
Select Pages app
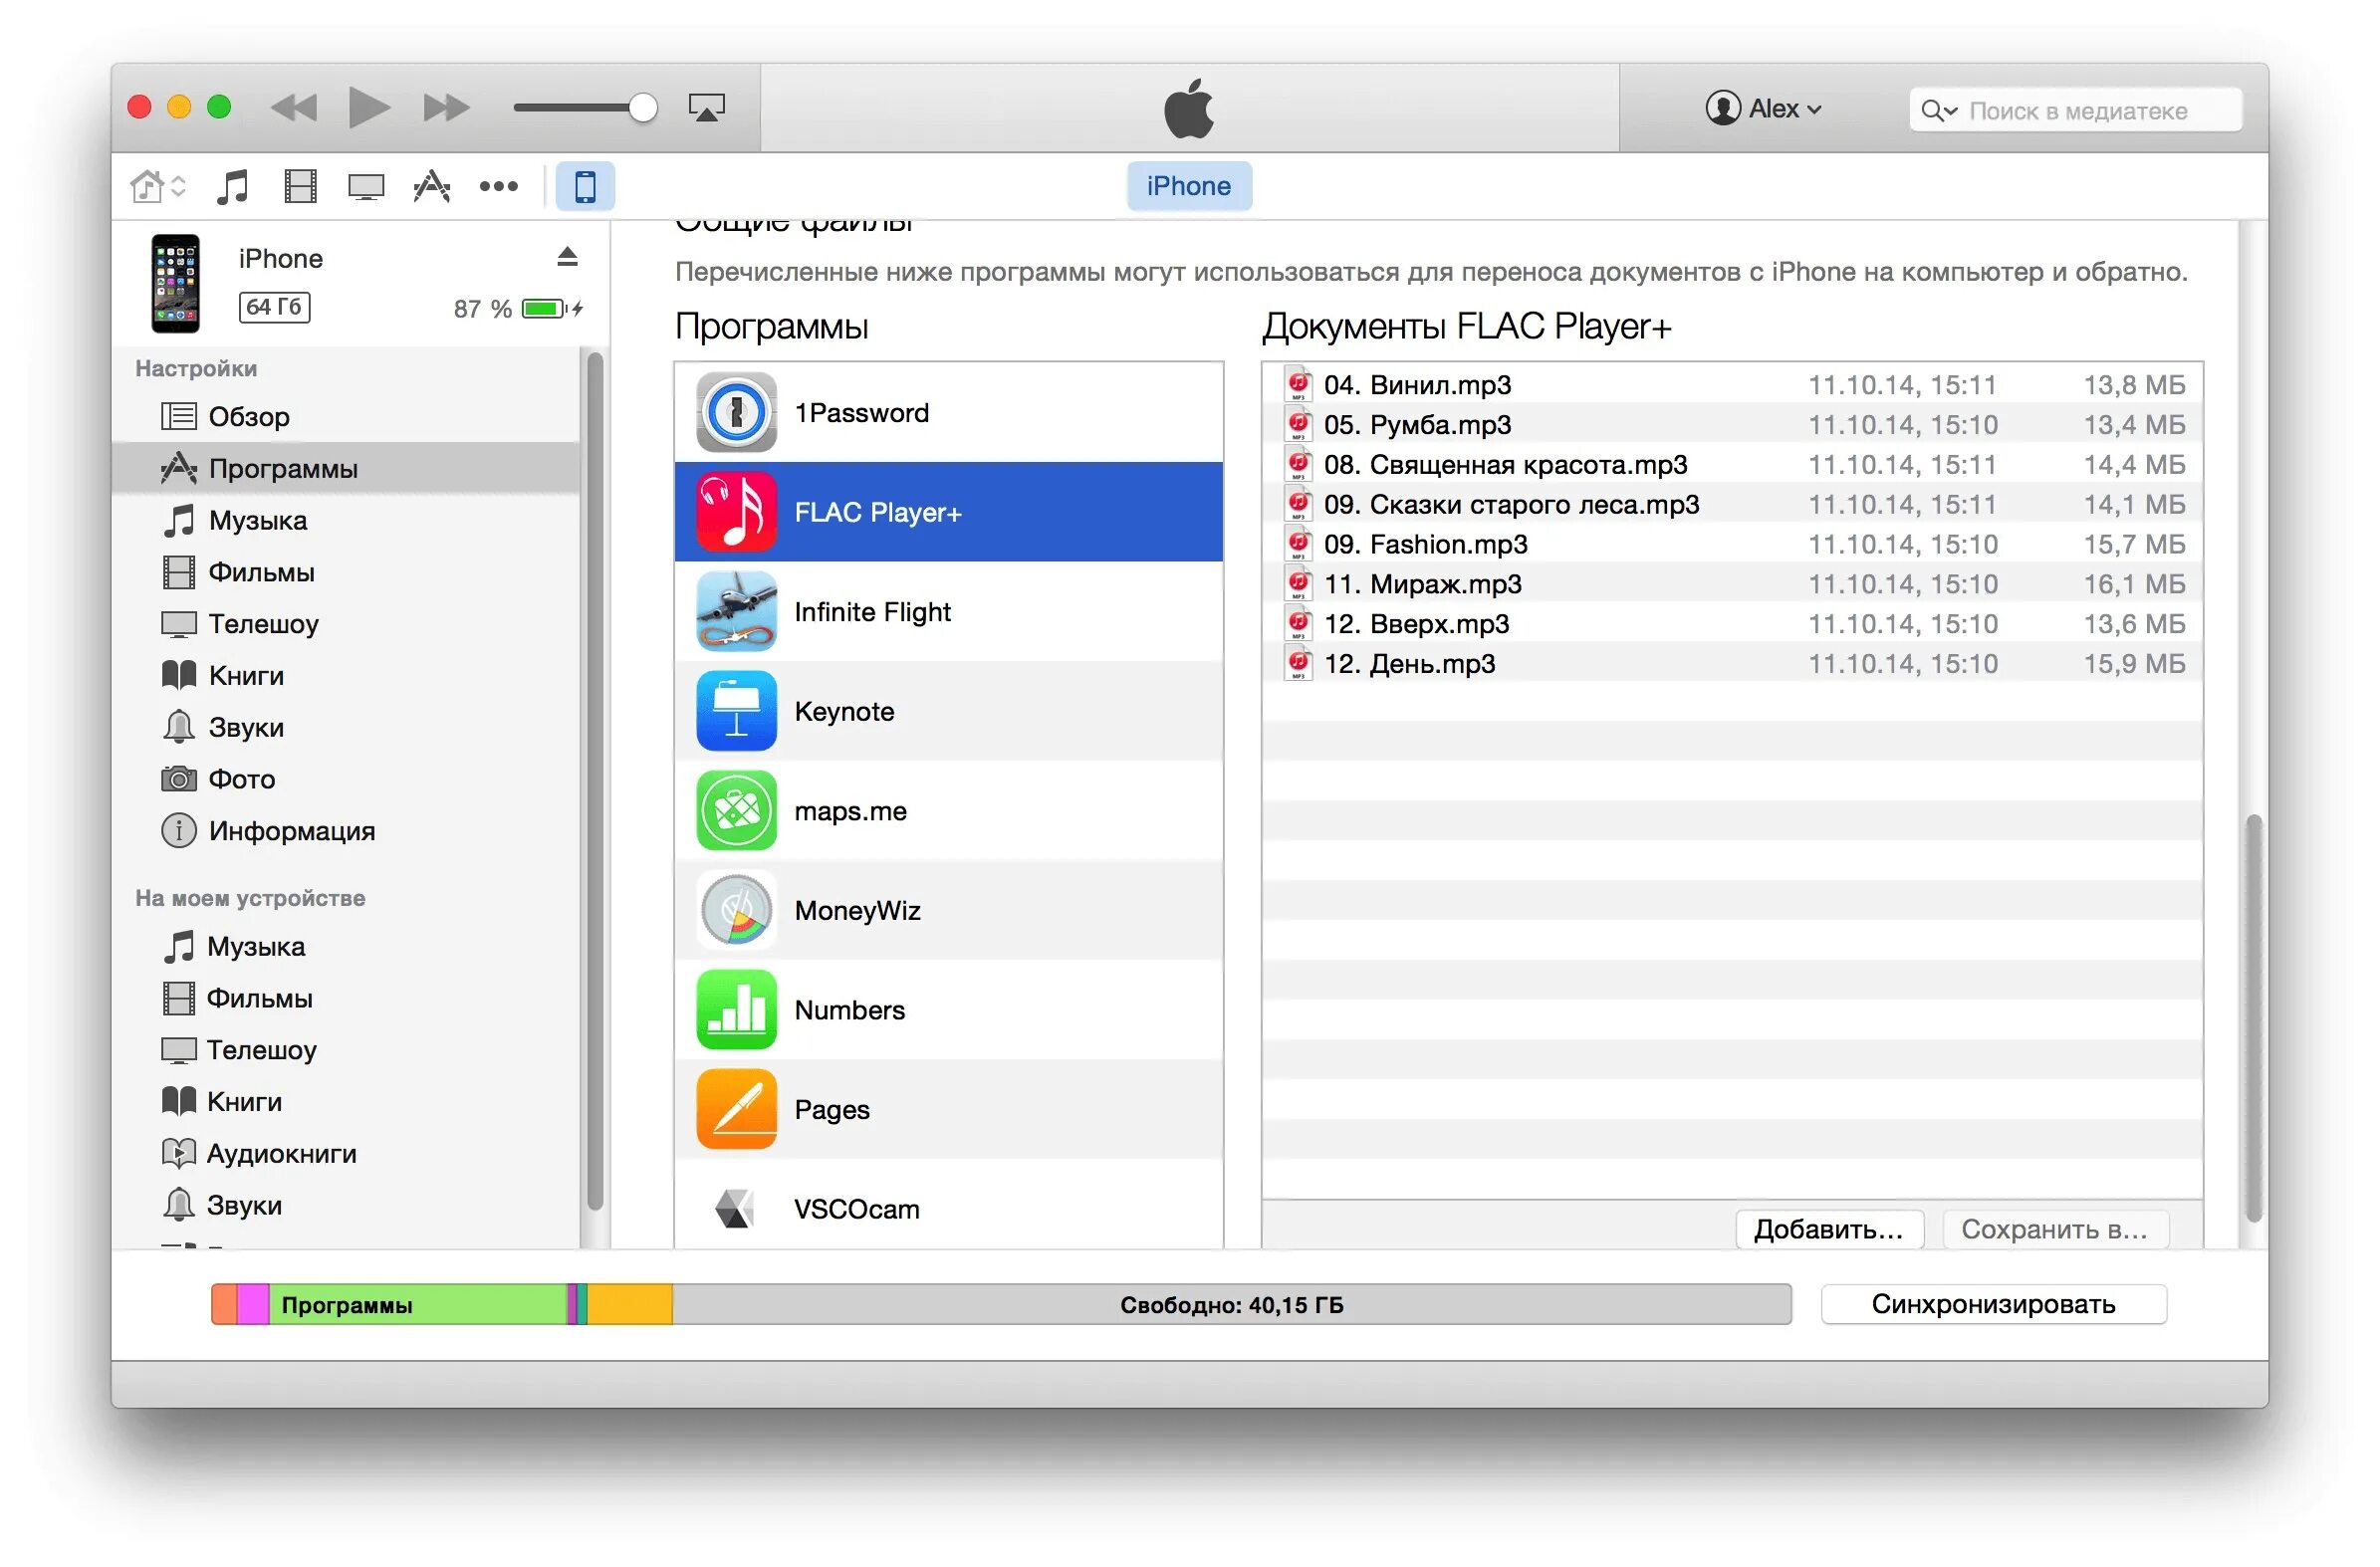(949, 1109)
